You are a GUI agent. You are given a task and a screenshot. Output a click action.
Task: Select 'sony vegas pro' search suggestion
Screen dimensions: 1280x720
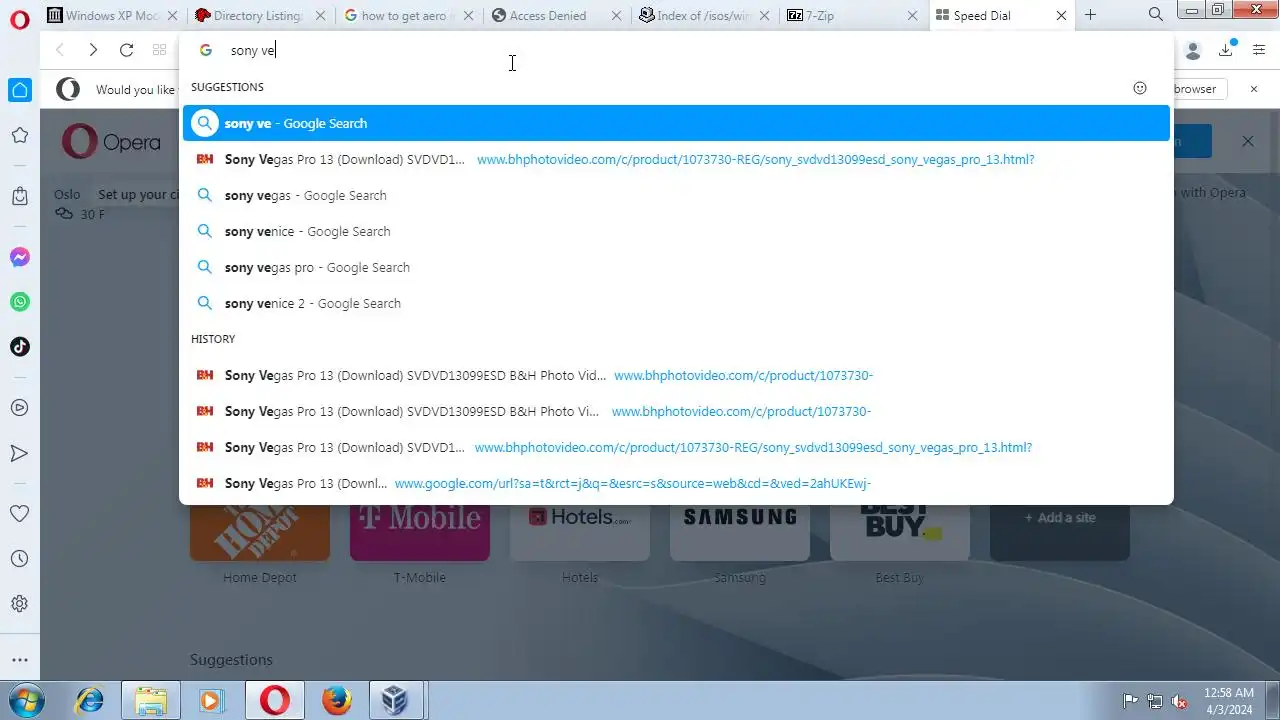click(676, 267)
